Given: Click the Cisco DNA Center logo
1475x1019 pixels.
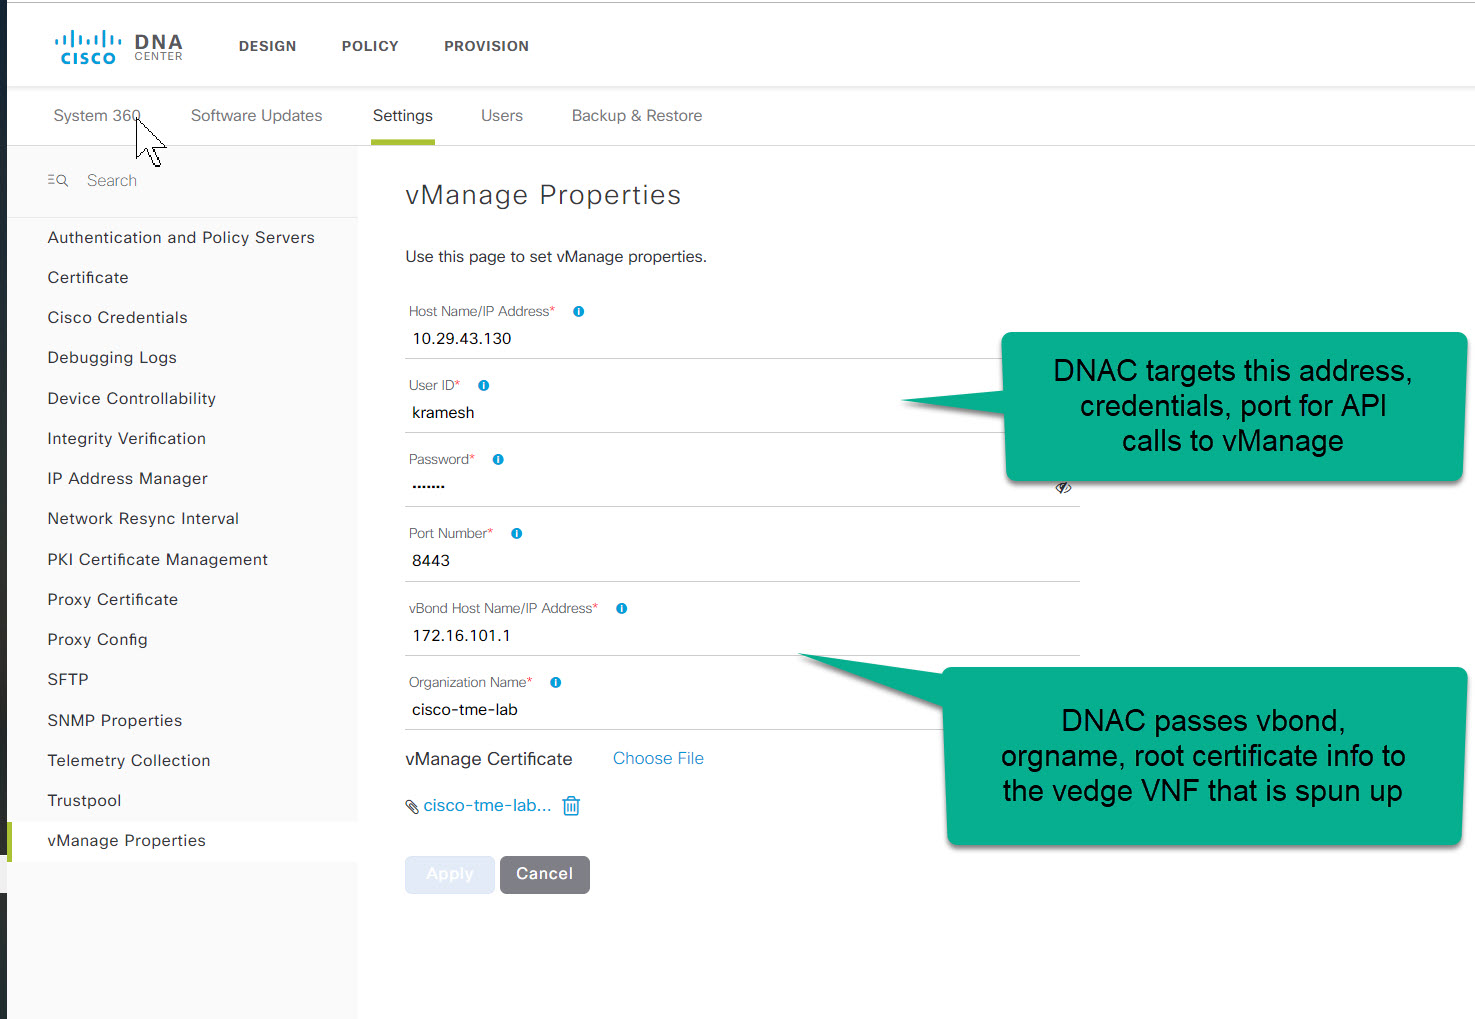Looking at the screenshot, I should pyautogui.click(x=118, y=45).
